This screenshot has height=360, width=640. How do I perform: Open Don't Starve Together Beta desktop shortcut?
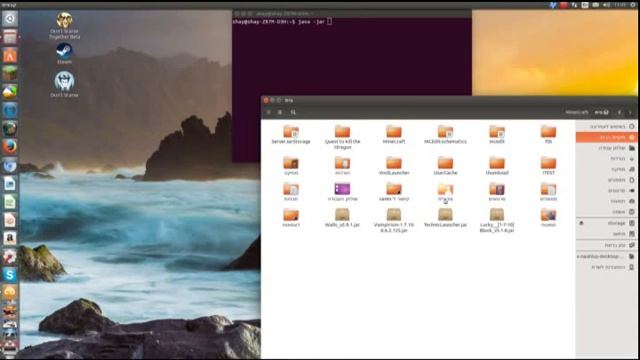64,26
